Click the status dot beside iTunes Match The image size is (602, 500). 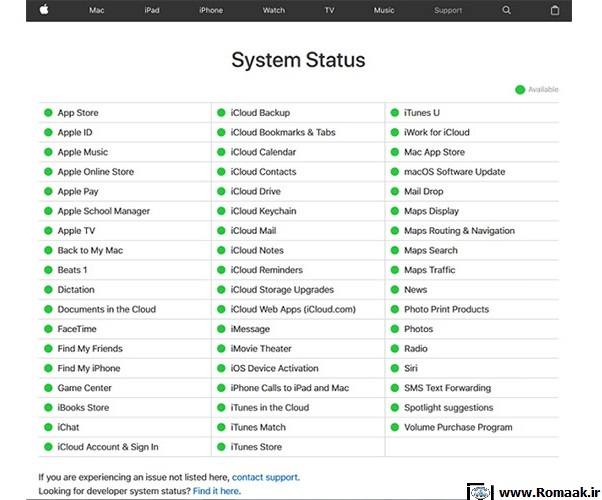(x=221, y=427)
